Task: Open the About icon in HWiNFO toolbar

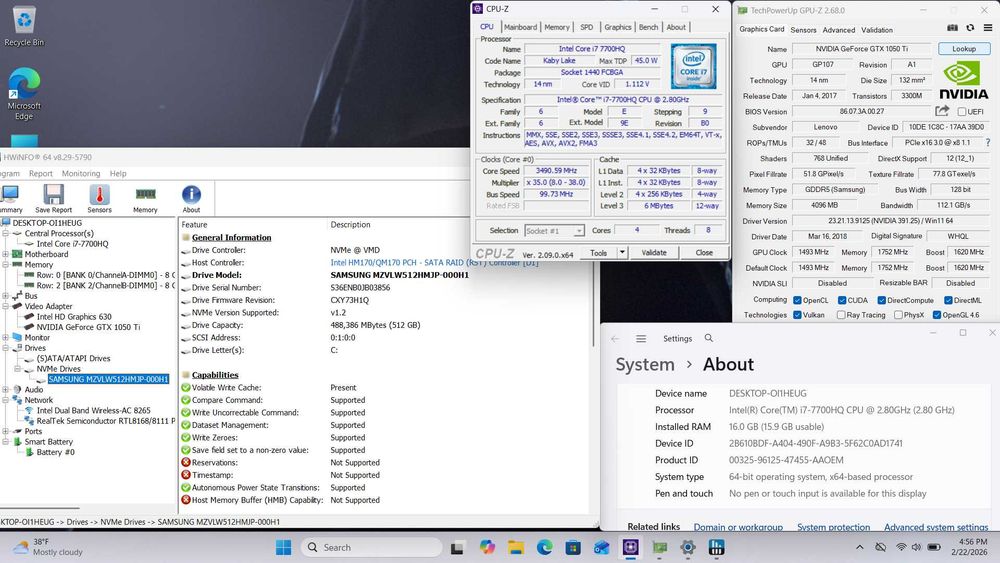Action: click(191, 198)
